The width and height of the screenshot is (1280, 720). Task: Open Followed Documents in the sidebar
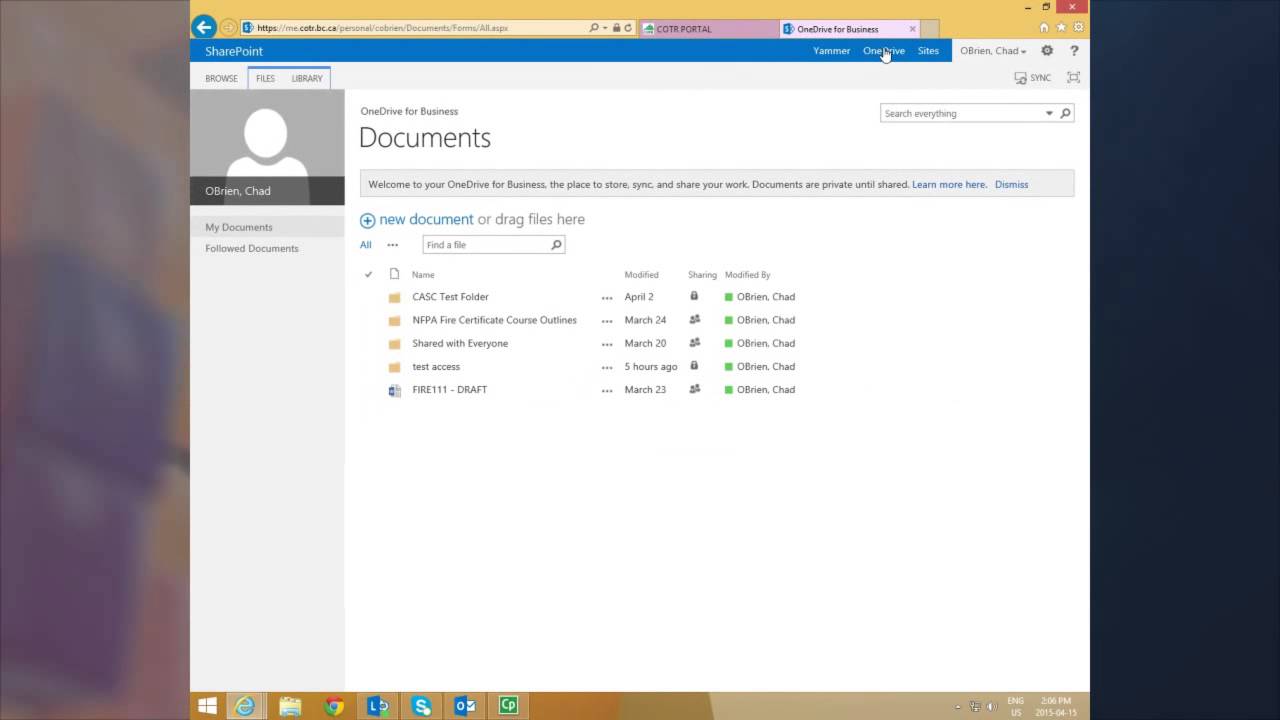[x=252, y=249]
